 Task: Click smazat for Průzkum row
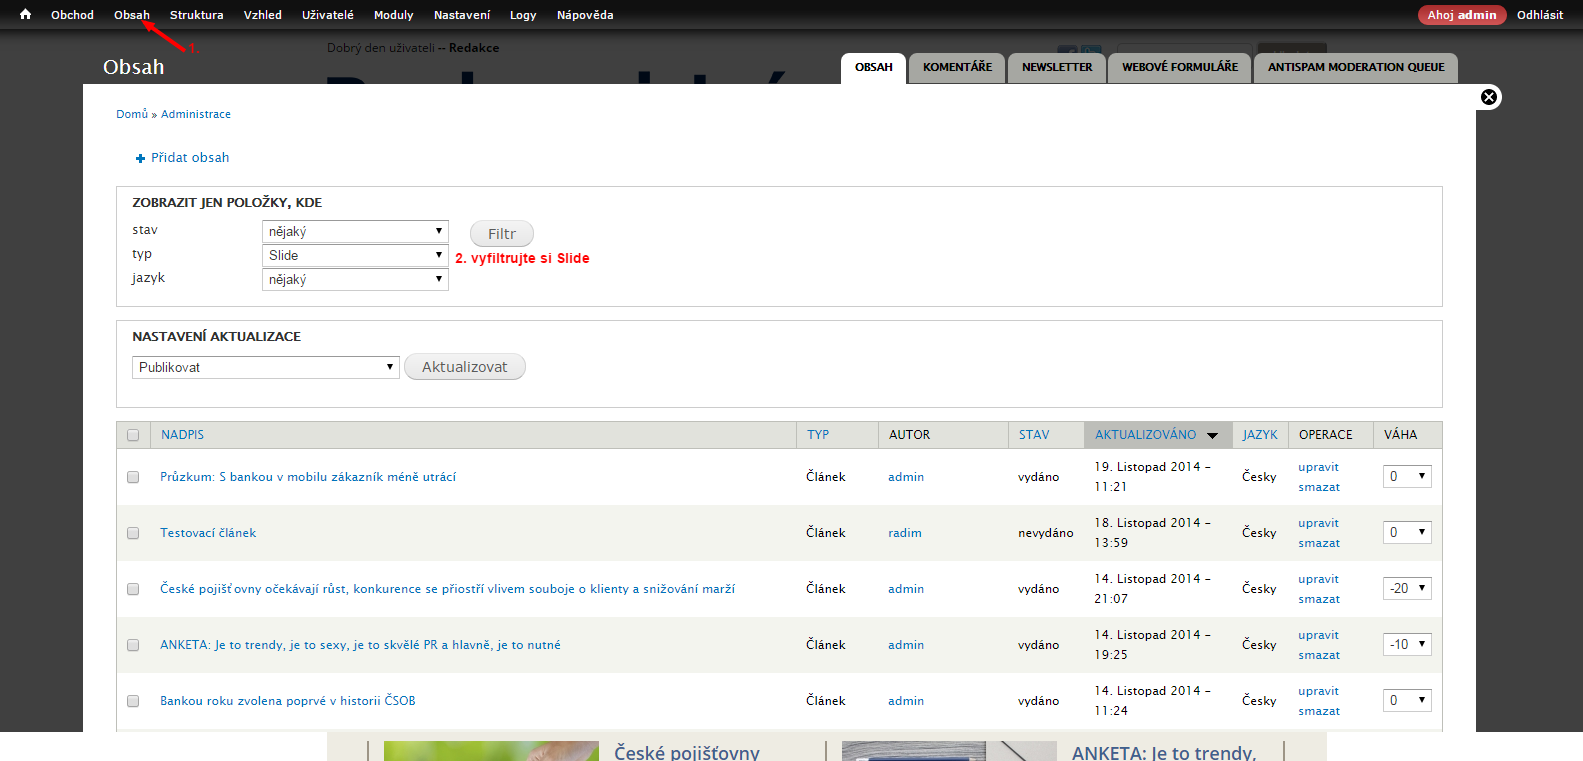pyautogui.click(x=1319, y=487)
